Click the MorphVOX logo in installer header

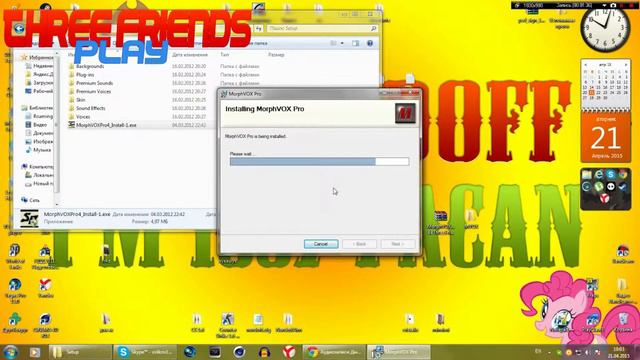(x=405, y=113)
